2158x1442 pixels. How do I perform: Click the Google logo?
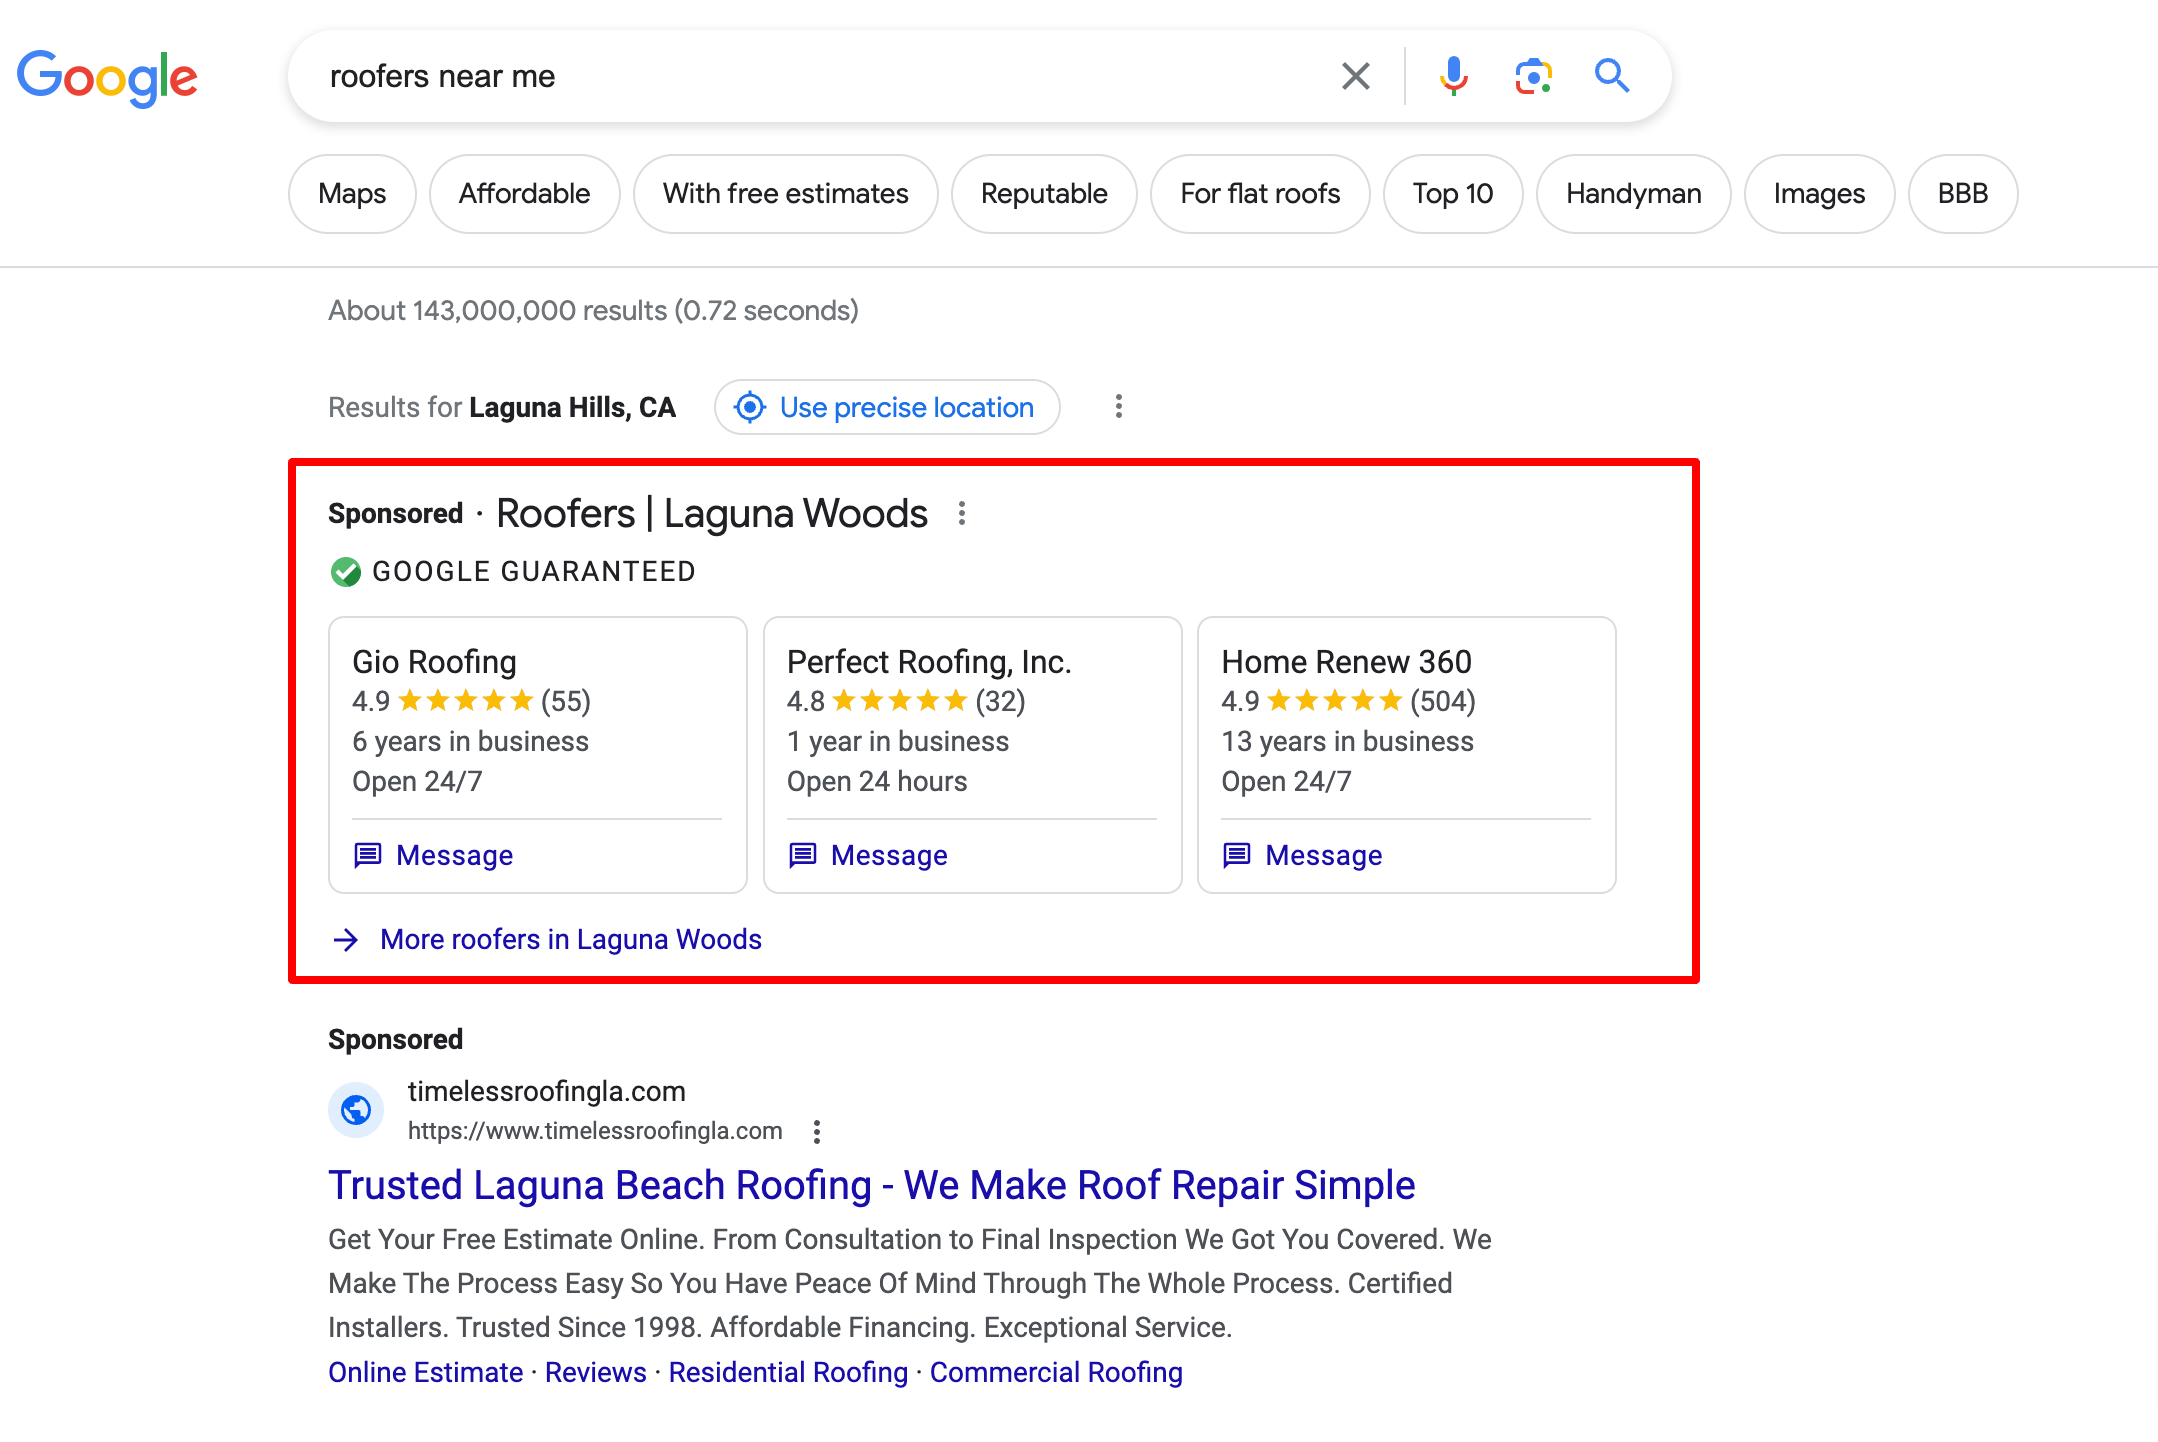(107, 77)
